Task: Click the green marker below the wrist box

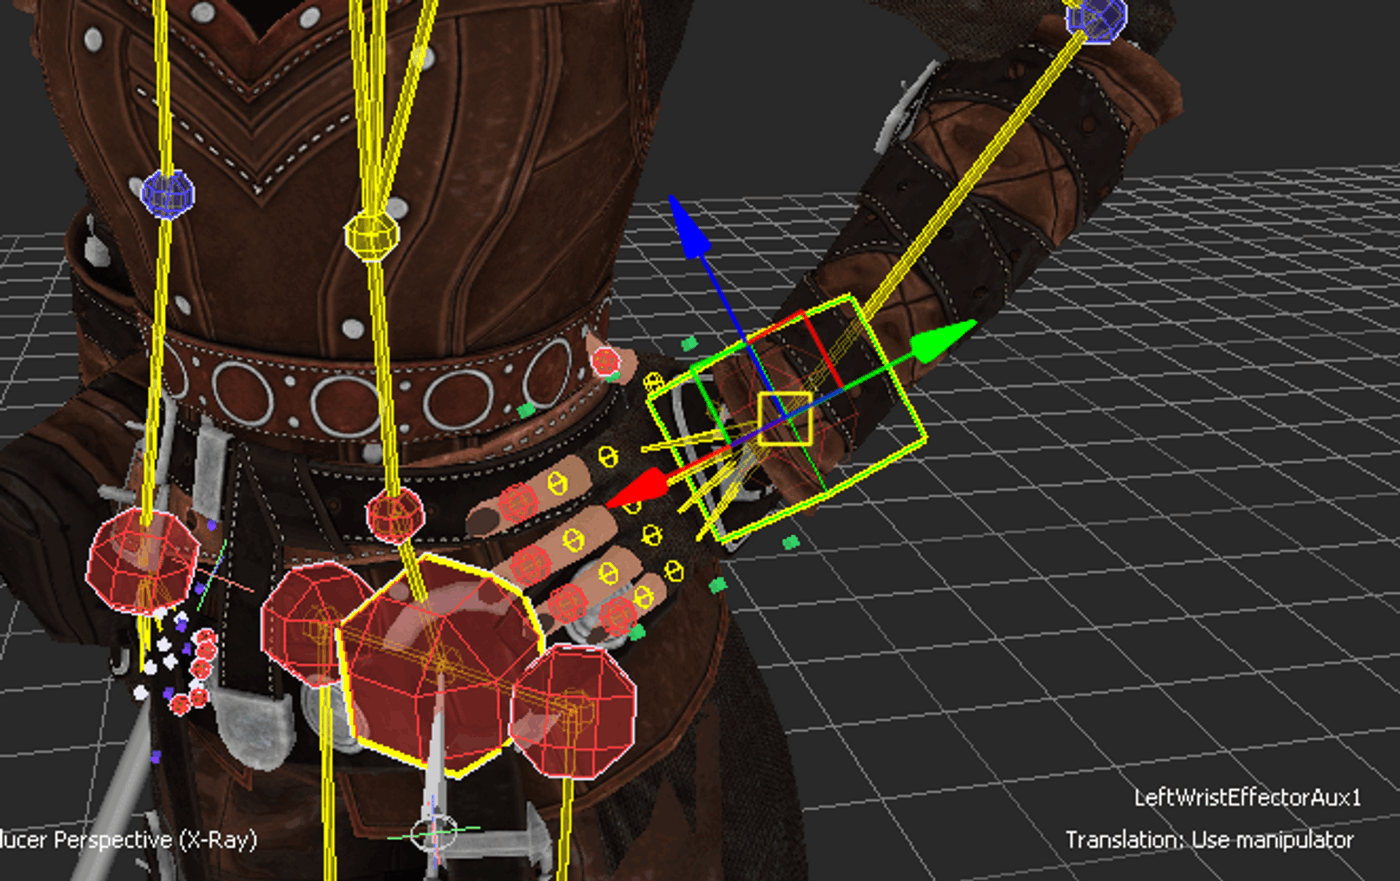Action: pos(790,543)
